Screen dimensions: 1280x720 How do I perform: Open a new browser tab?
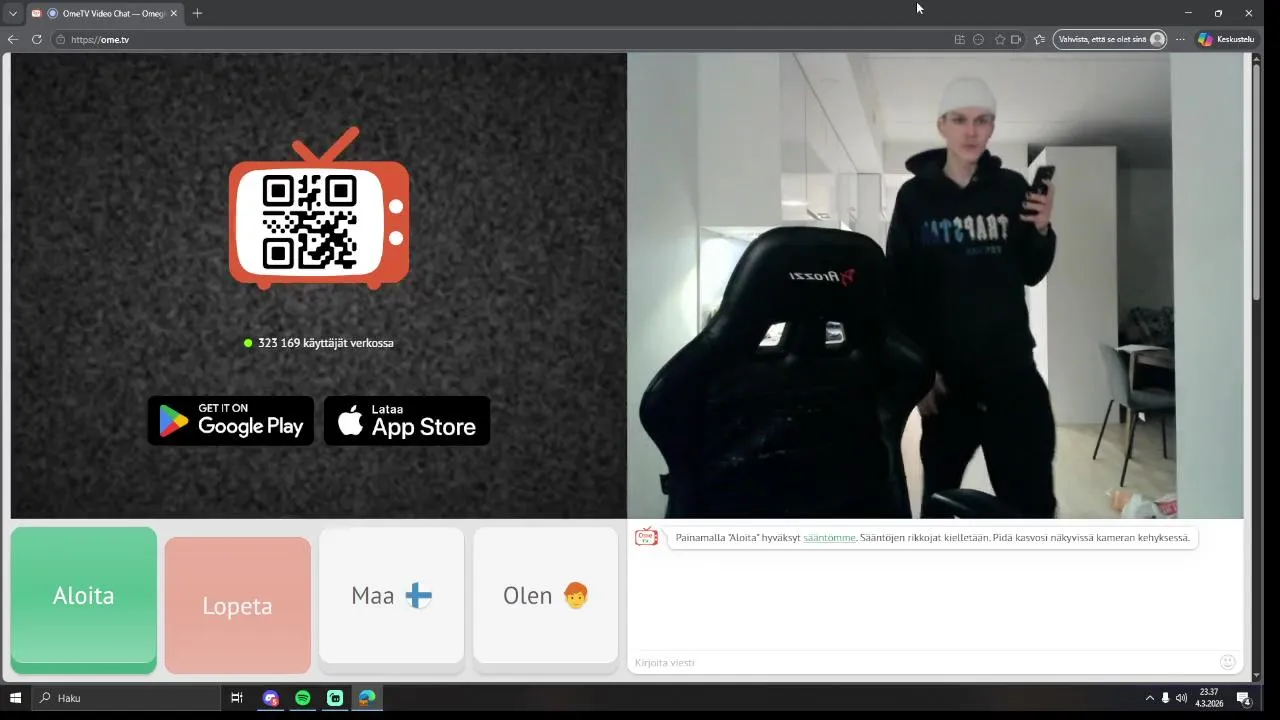[197, 13]
